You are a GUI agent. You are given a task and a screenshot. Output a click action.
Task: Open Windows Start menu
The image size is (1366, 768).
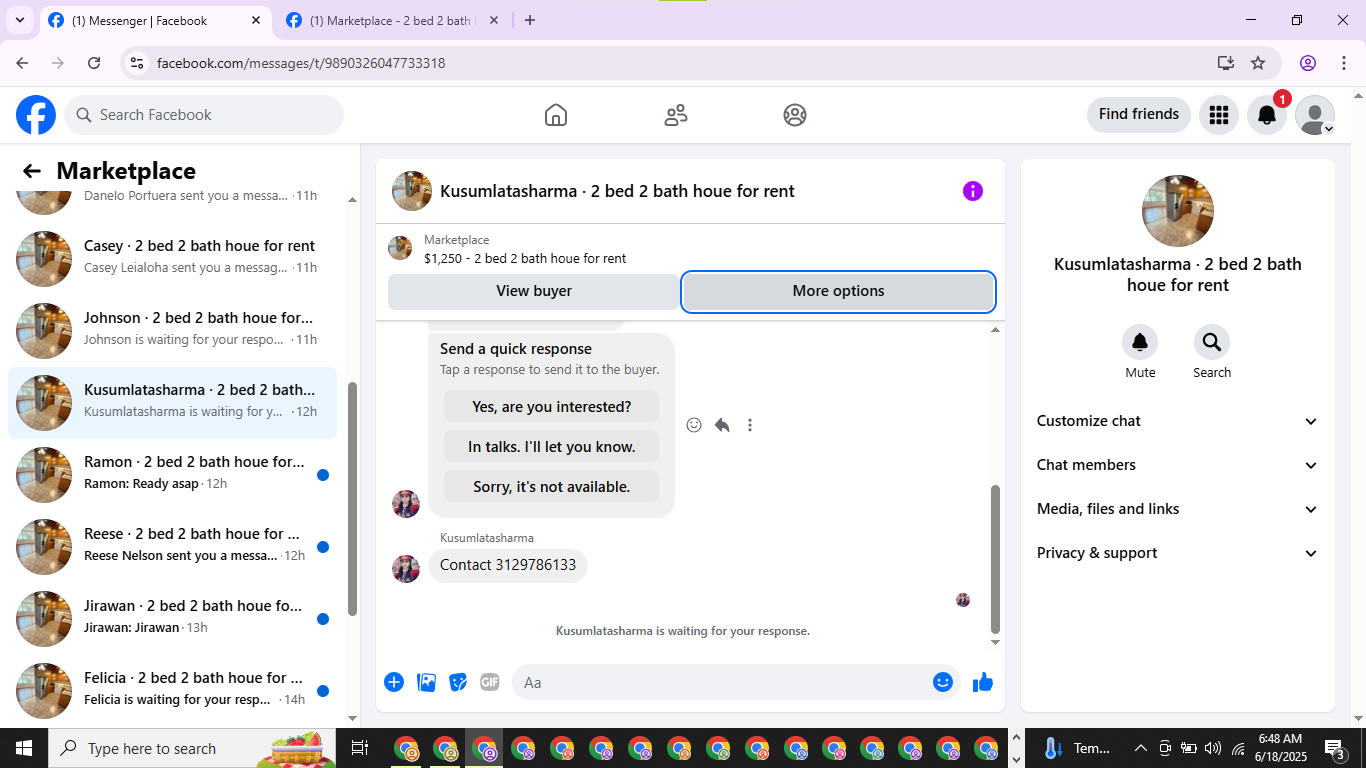coord(24,748)
